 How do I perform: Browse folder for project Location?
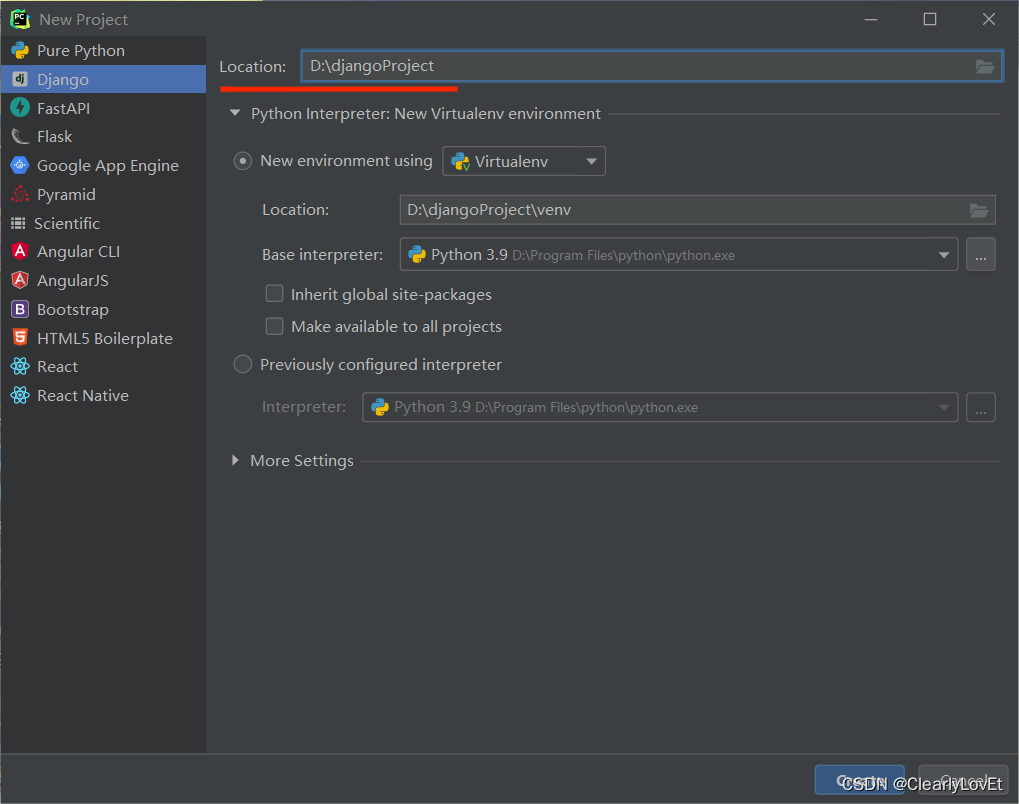pyautogui.click(x=985, y=66)
